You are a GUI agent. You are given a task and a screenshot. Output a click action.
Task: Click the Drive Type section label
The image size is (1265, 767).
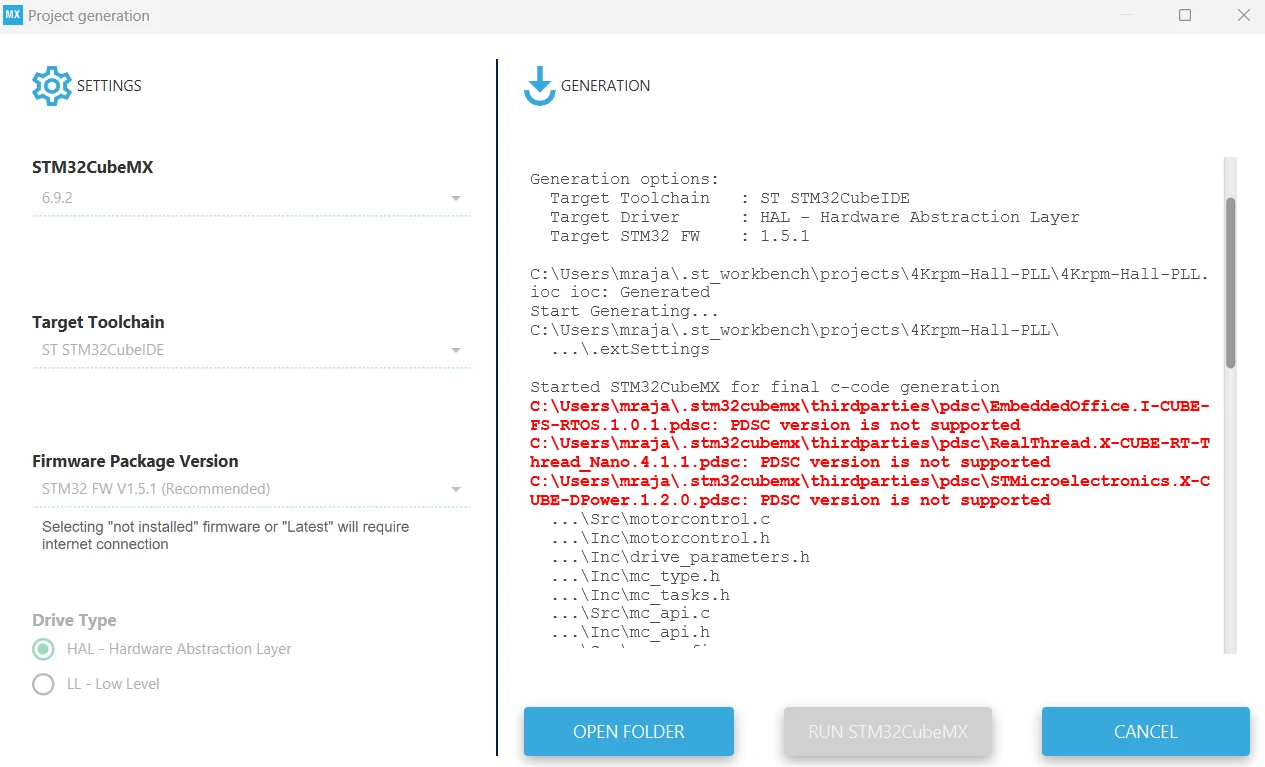pos(74,620)
